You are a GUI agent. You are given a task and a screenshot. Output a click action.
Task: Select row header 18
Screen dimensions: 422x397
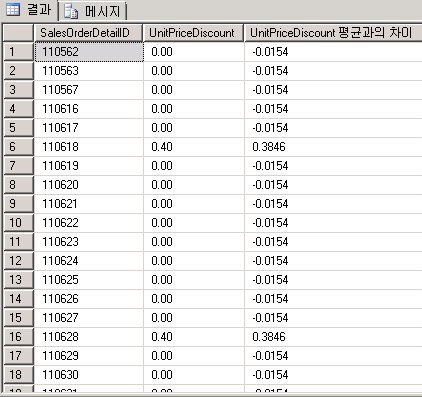coord(19,375)
